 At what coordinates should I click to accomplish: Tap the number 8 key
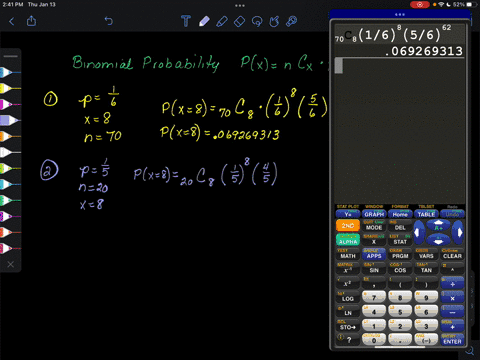(400, 297)
